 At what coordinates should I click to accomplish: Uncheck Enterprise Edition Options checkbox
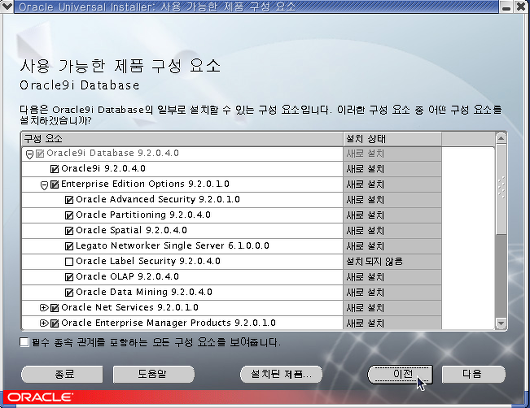(54, 185)
